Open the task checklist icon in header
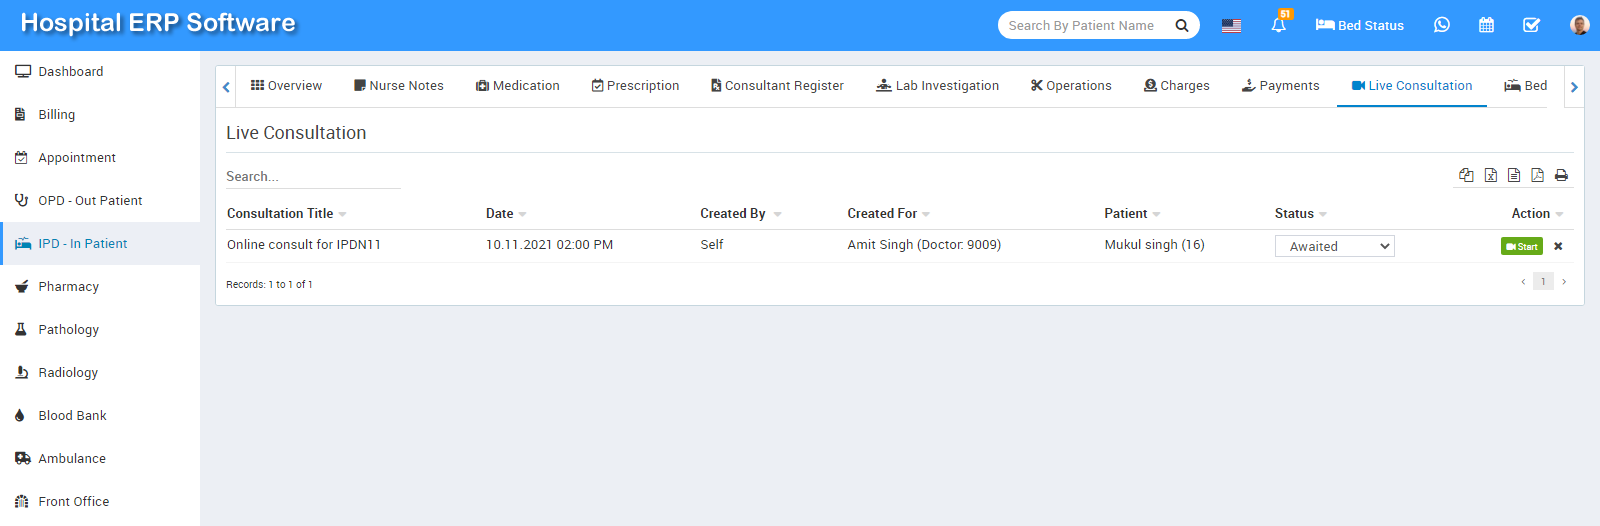 tap(1531, 25)
